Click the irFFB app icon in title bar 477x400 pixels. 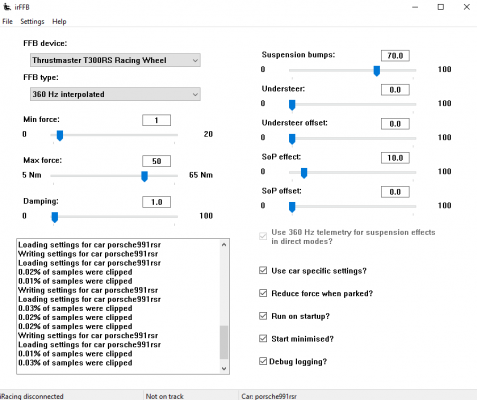[x=7, y=6]
